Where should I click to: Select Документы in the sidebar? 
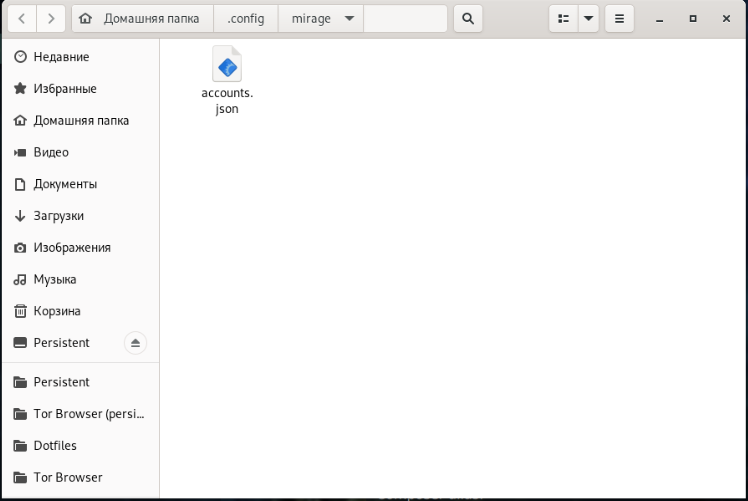coord(65,184)
